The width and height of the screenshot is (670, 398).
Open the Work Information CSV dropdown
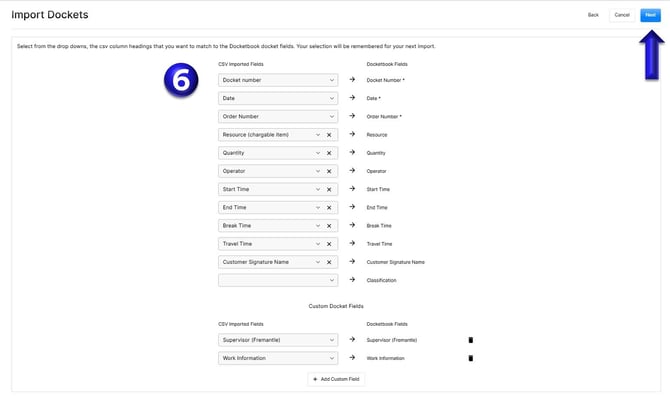(278, 358)
